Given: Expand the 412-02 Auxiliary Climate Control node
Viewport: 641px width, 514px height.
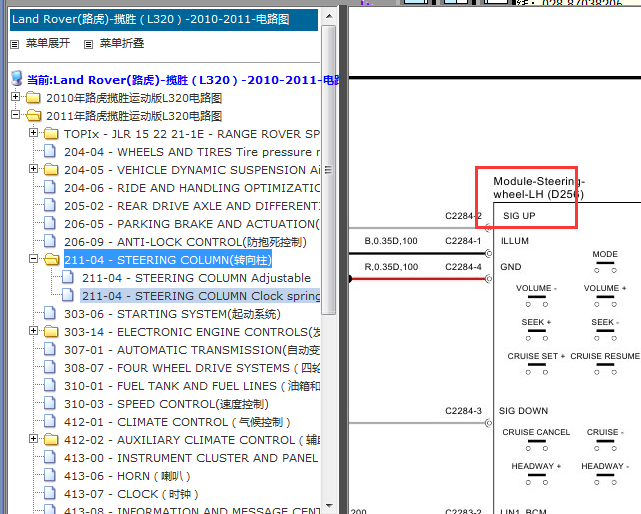Looking at the screenshot, I should click(x=34, y=439).
